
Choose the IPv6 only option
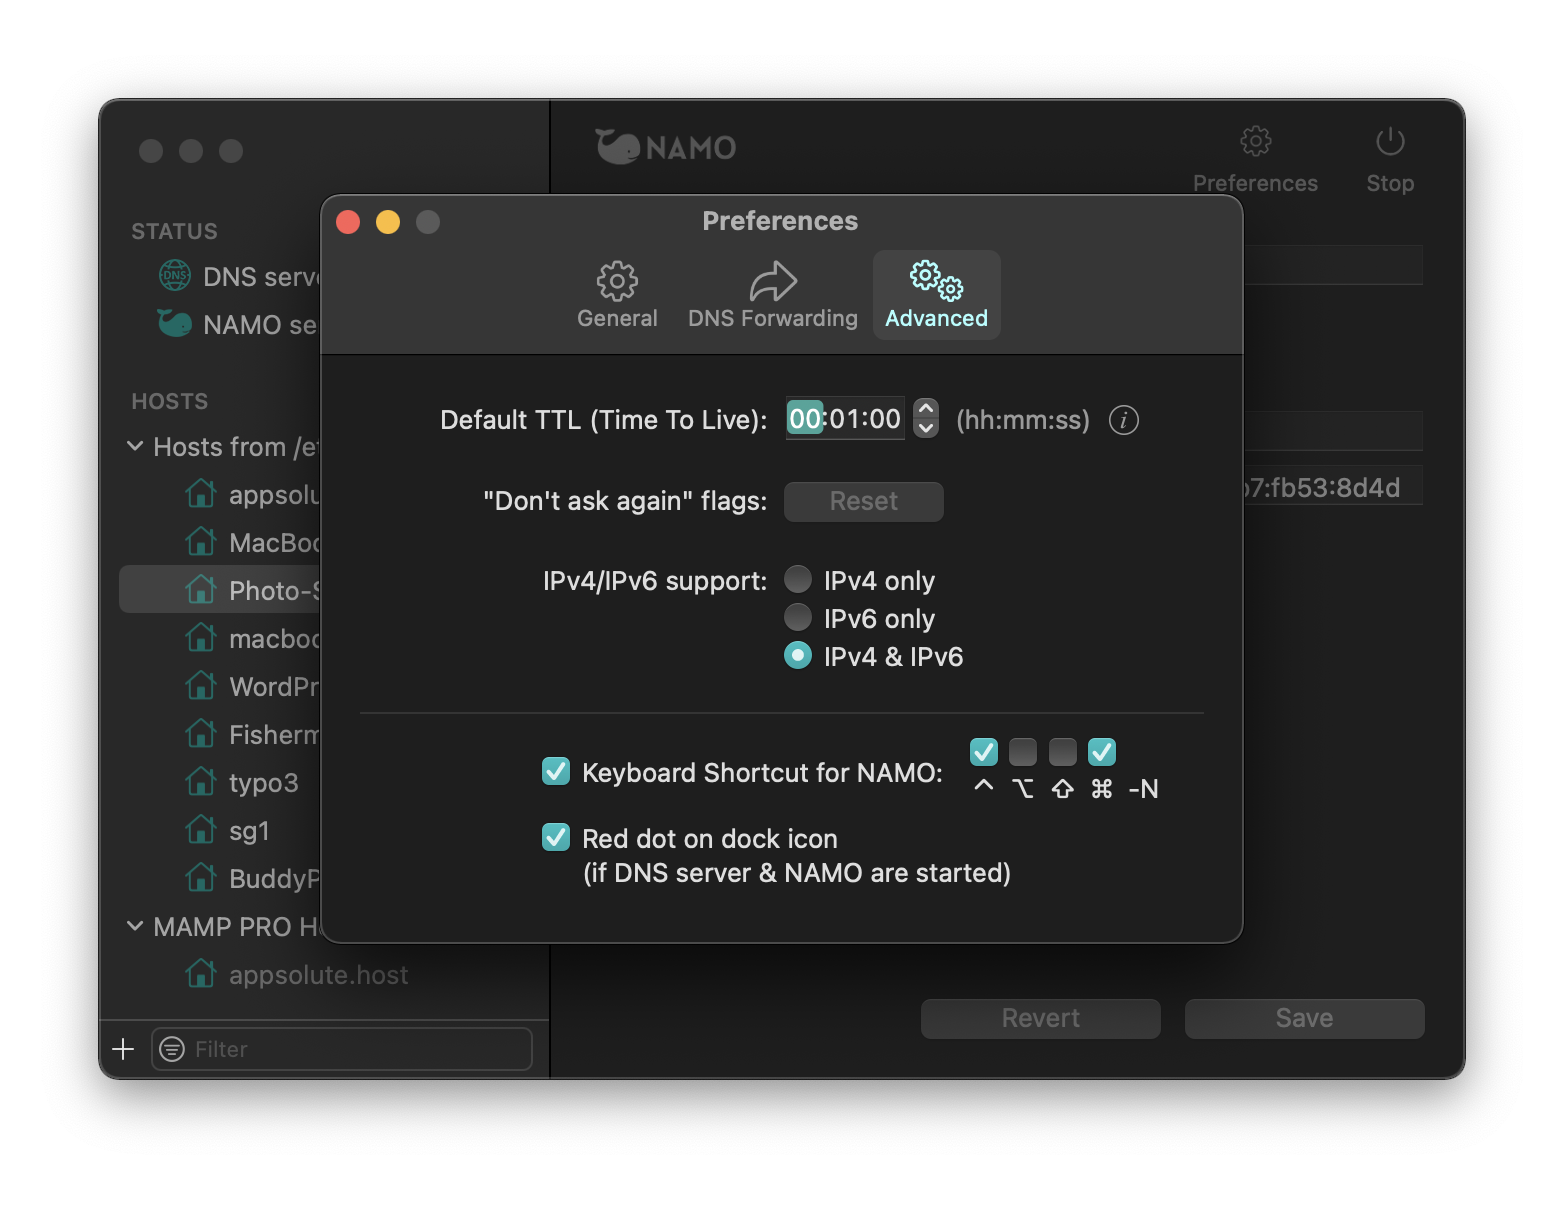pyautogui.click(x=798, y=617)
